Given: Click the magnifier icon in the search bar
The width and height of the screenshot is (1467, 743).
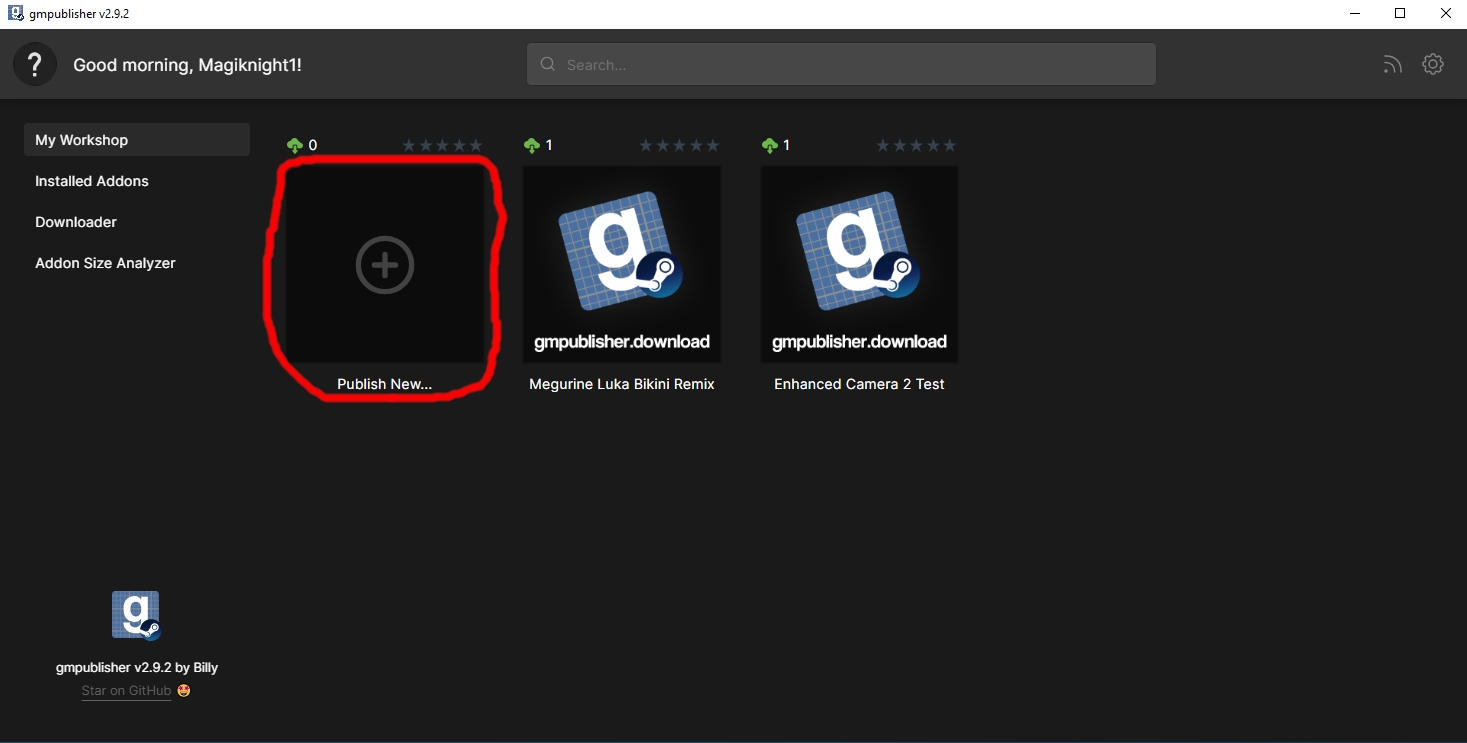Looking at the screenshot, I should point(548,65).
